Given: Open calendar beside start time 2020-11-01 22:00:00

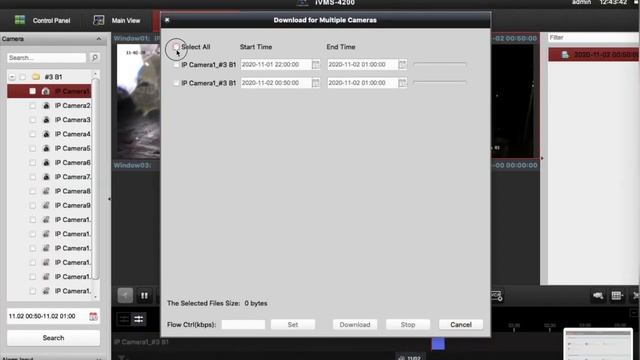Looking at the screenshot, I should 316,64.
